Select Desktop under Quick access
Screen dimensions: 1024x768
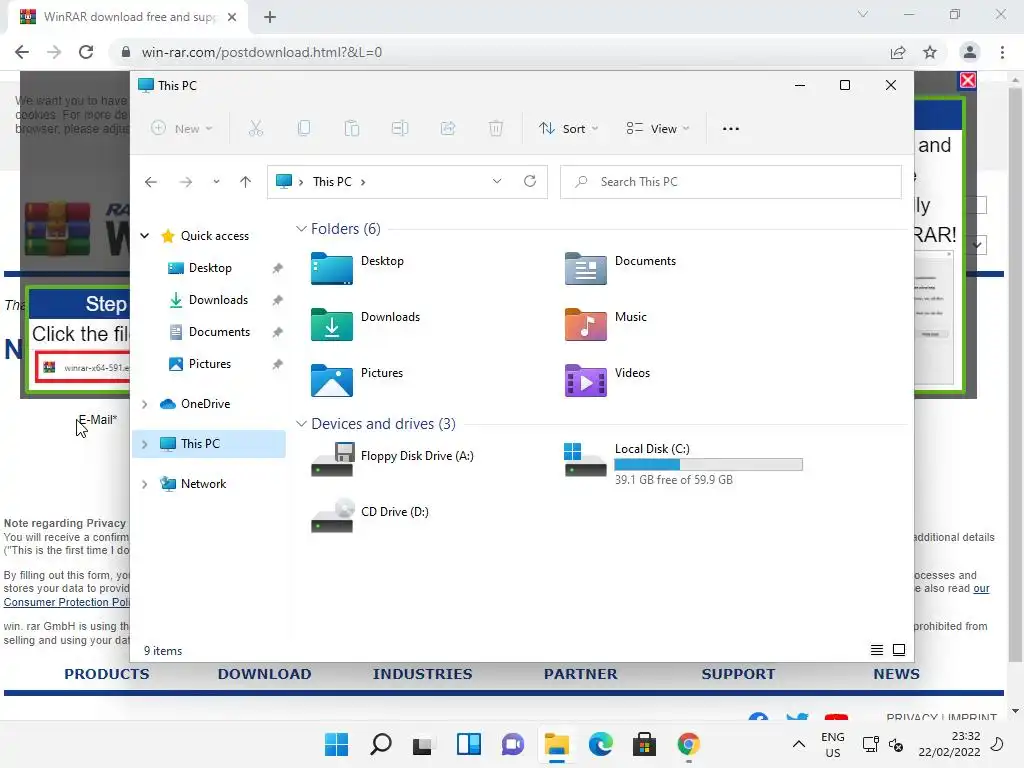click(210, 268)
